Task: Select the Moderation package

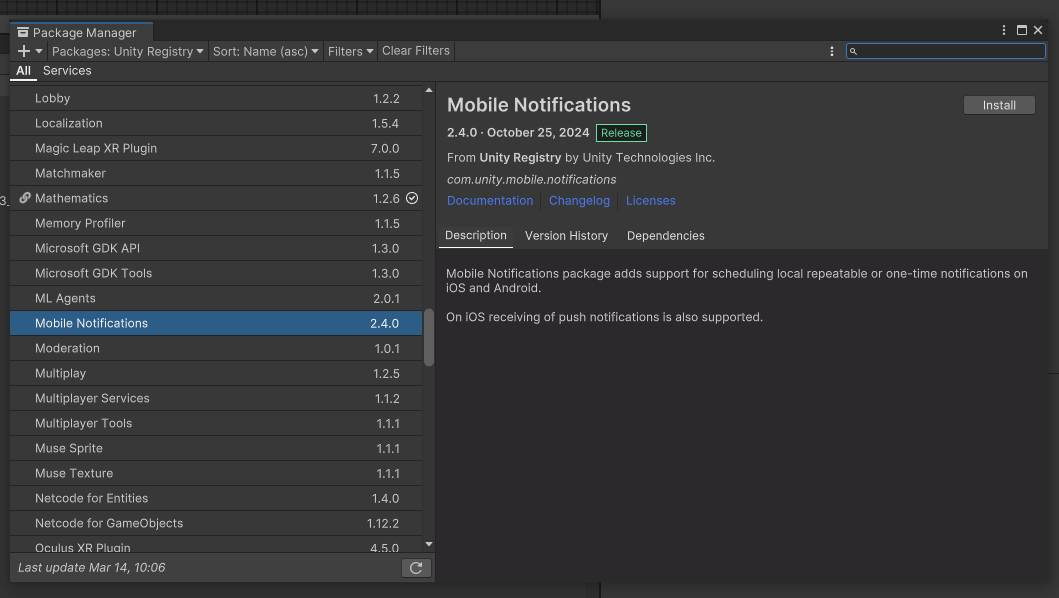Action: [216, 349]
